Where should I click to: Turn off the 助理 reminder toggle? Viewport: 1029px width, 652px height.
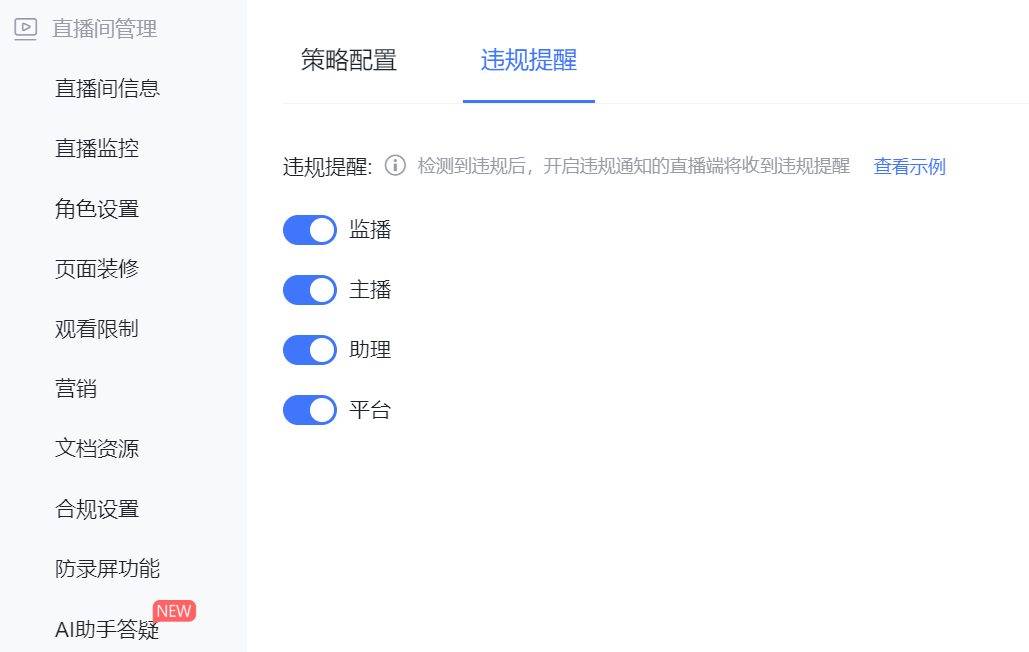[x=310, y=350]
